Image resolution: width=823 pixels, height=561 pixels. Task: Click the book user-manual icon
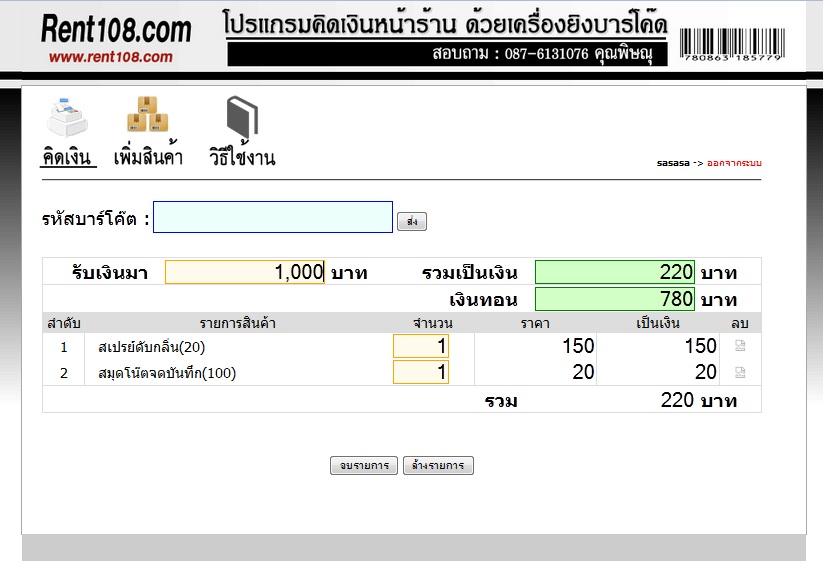(241, 116)
